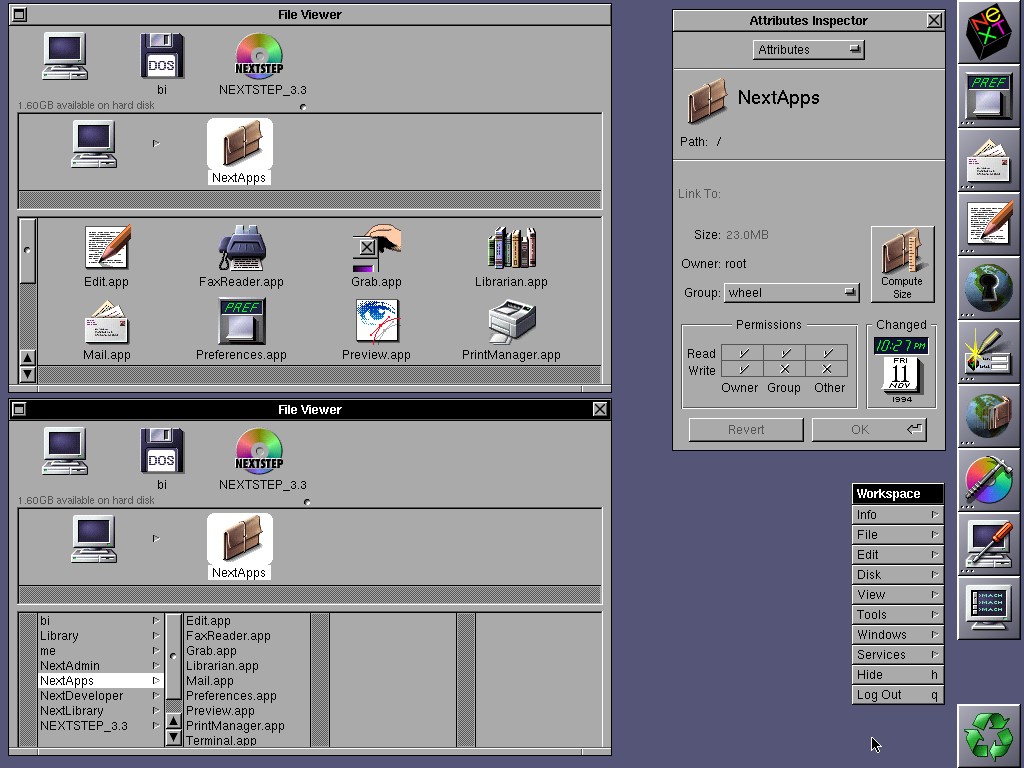Click the OK button in Inspector

pyautogui.click(x=869, y=430)
